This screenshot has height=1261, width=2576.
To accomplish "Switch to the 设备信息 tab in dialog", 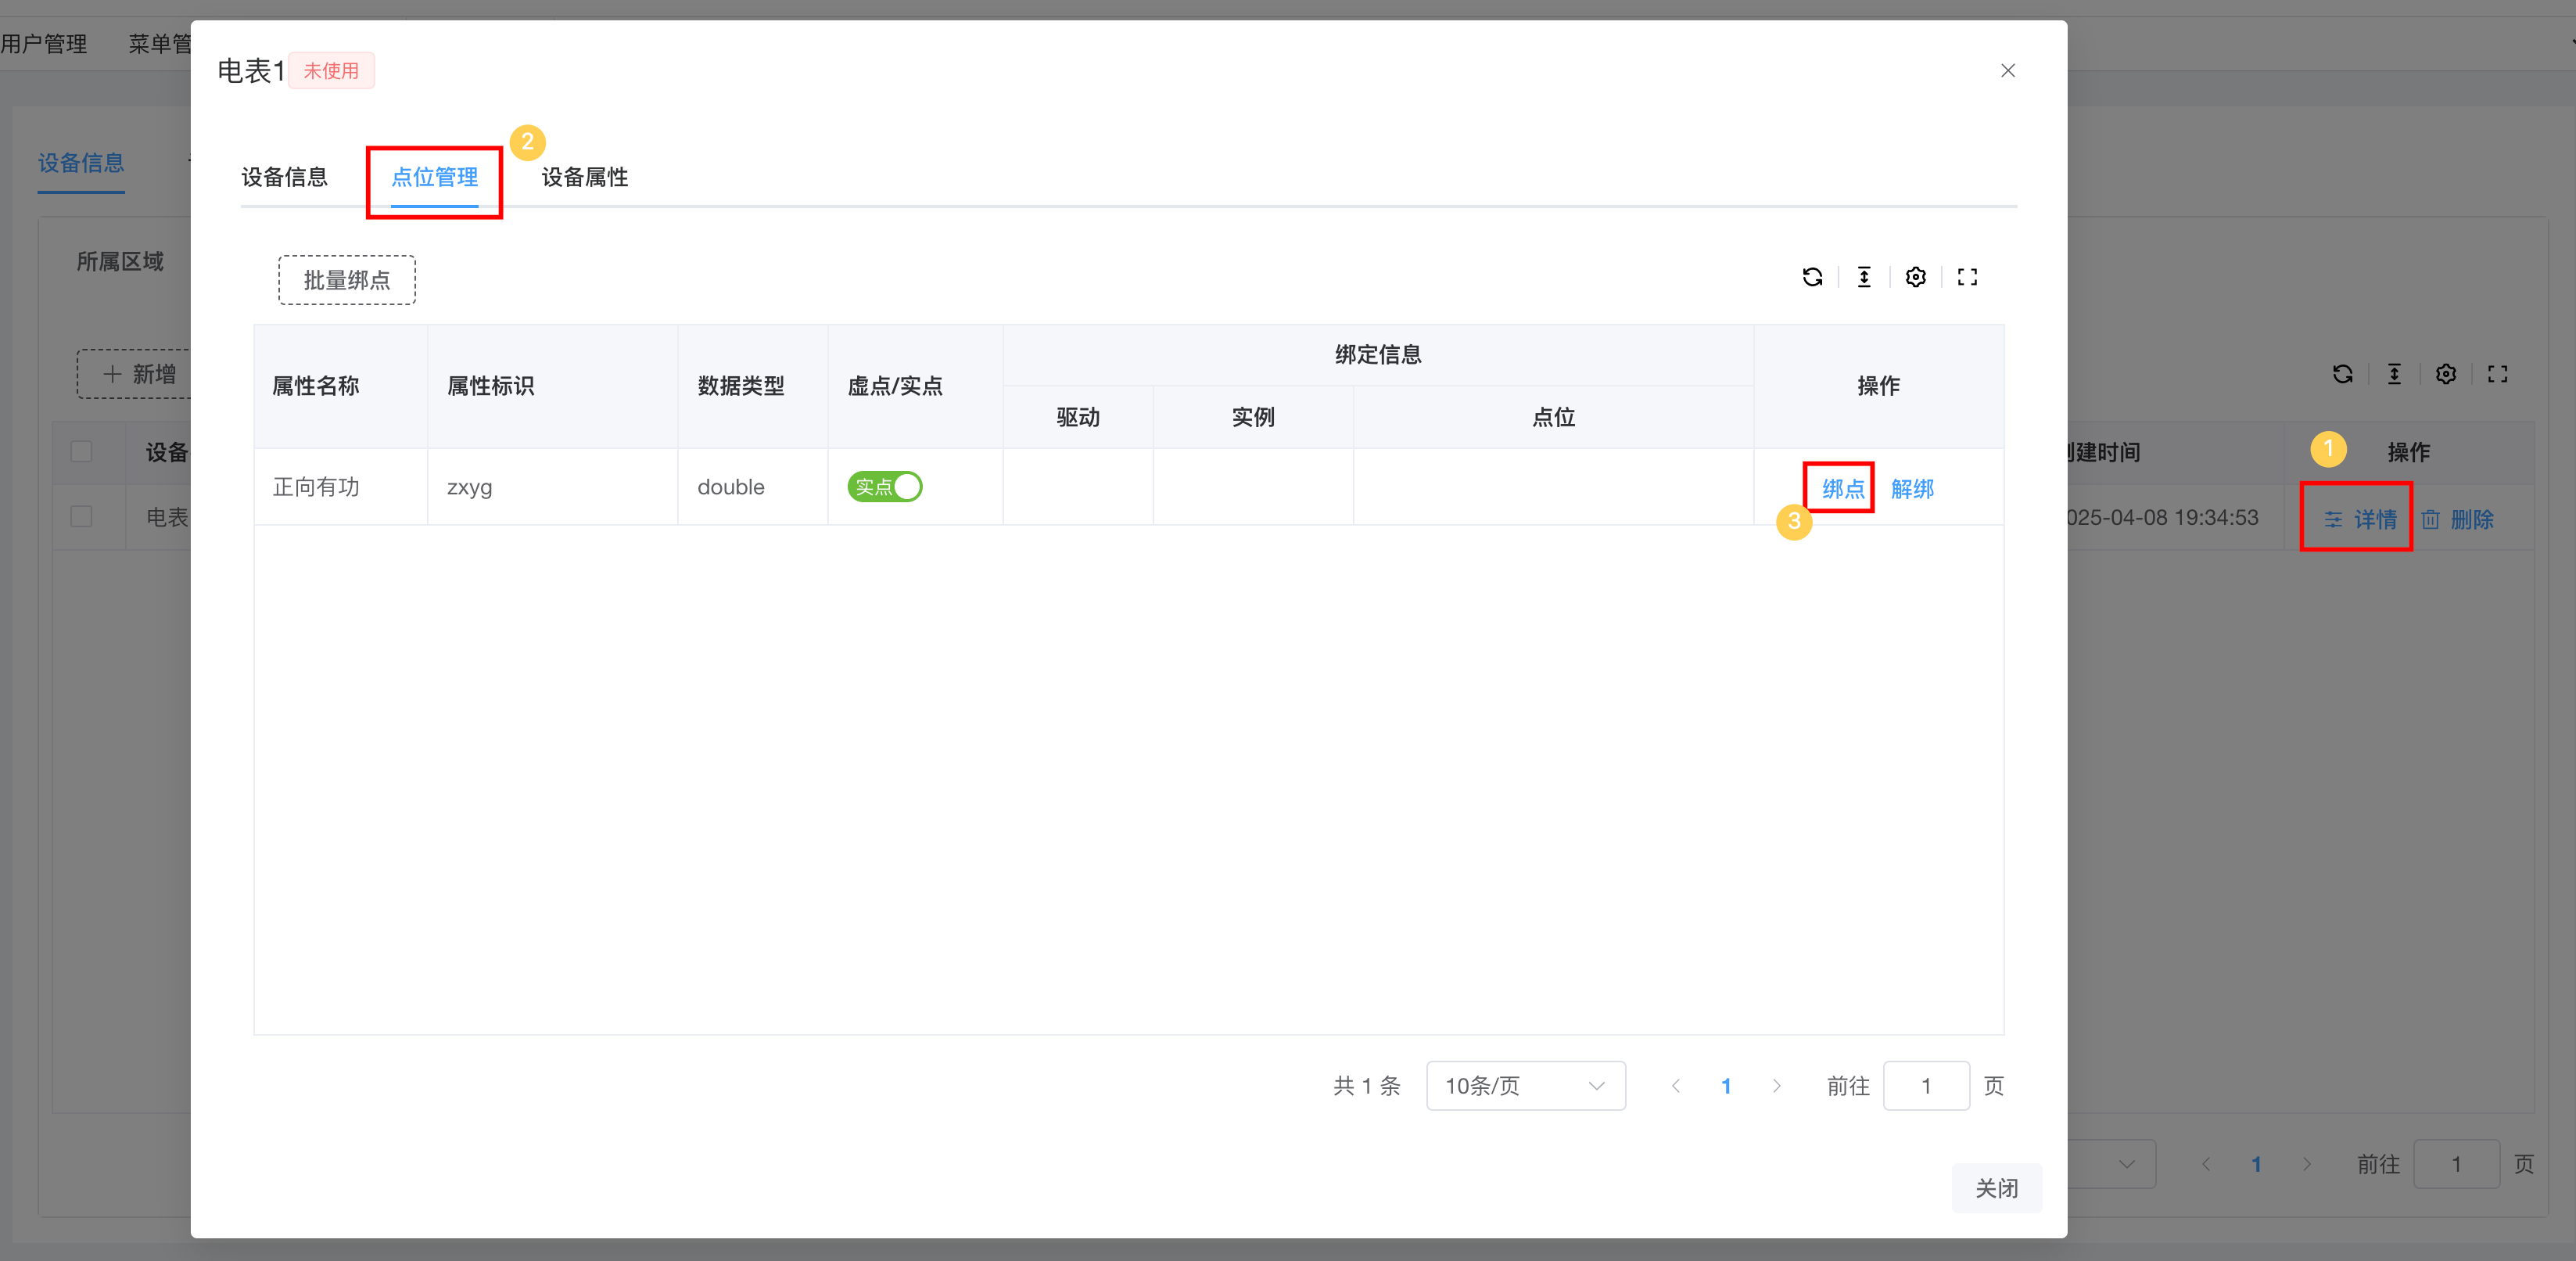I will coord(285,177).
